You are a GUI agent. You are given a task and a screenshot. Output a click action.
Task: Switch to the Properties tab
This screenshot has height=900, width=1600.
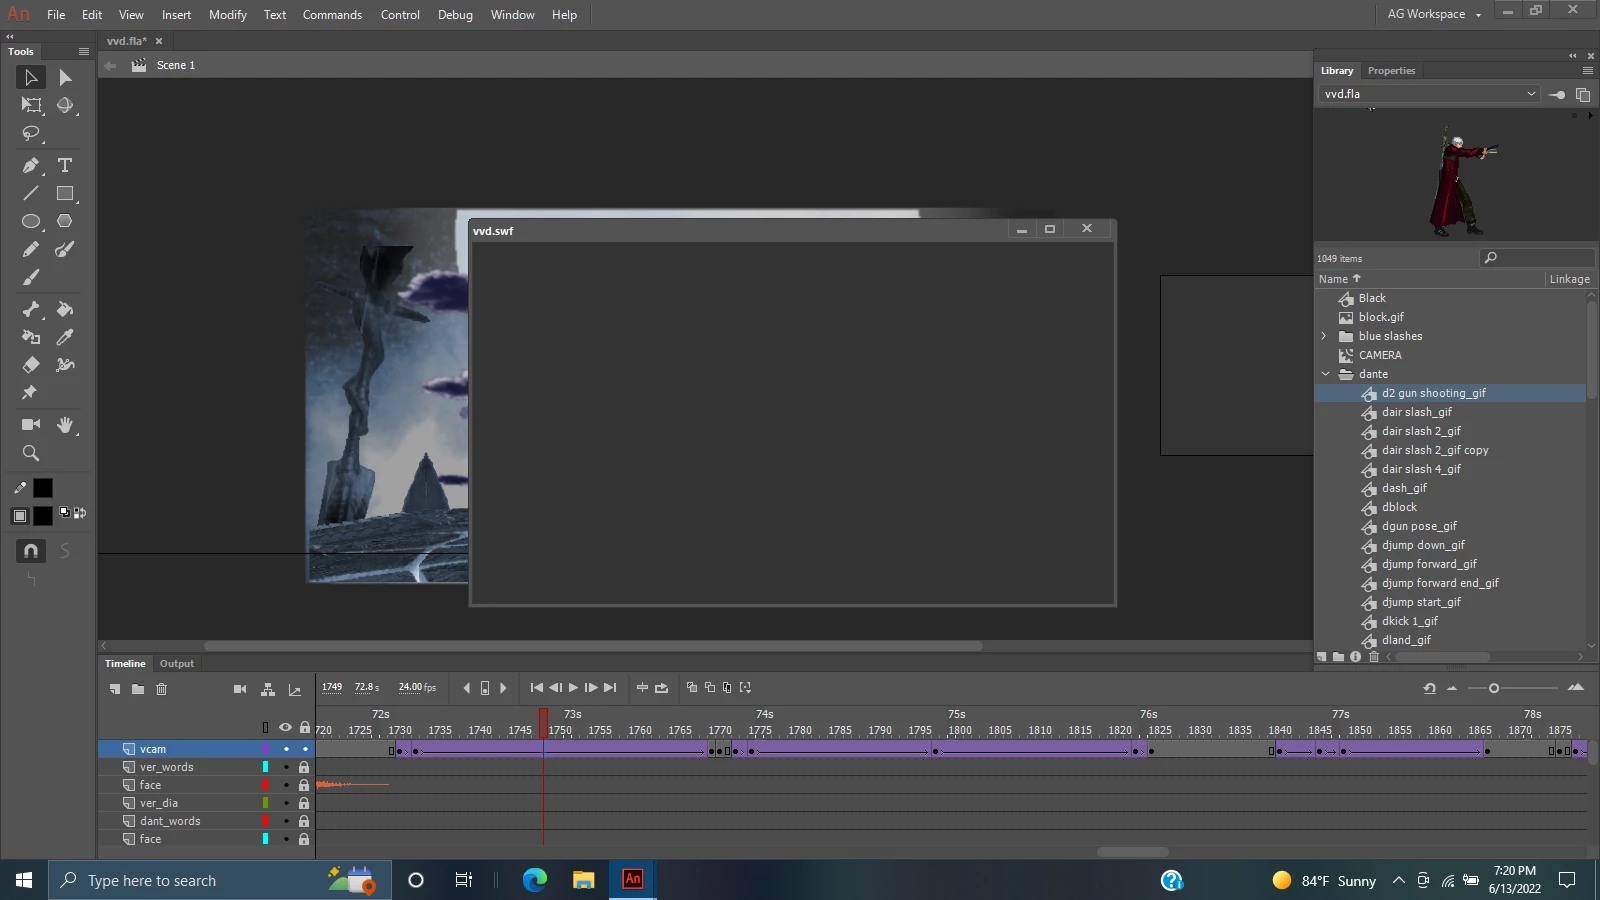1391,71
